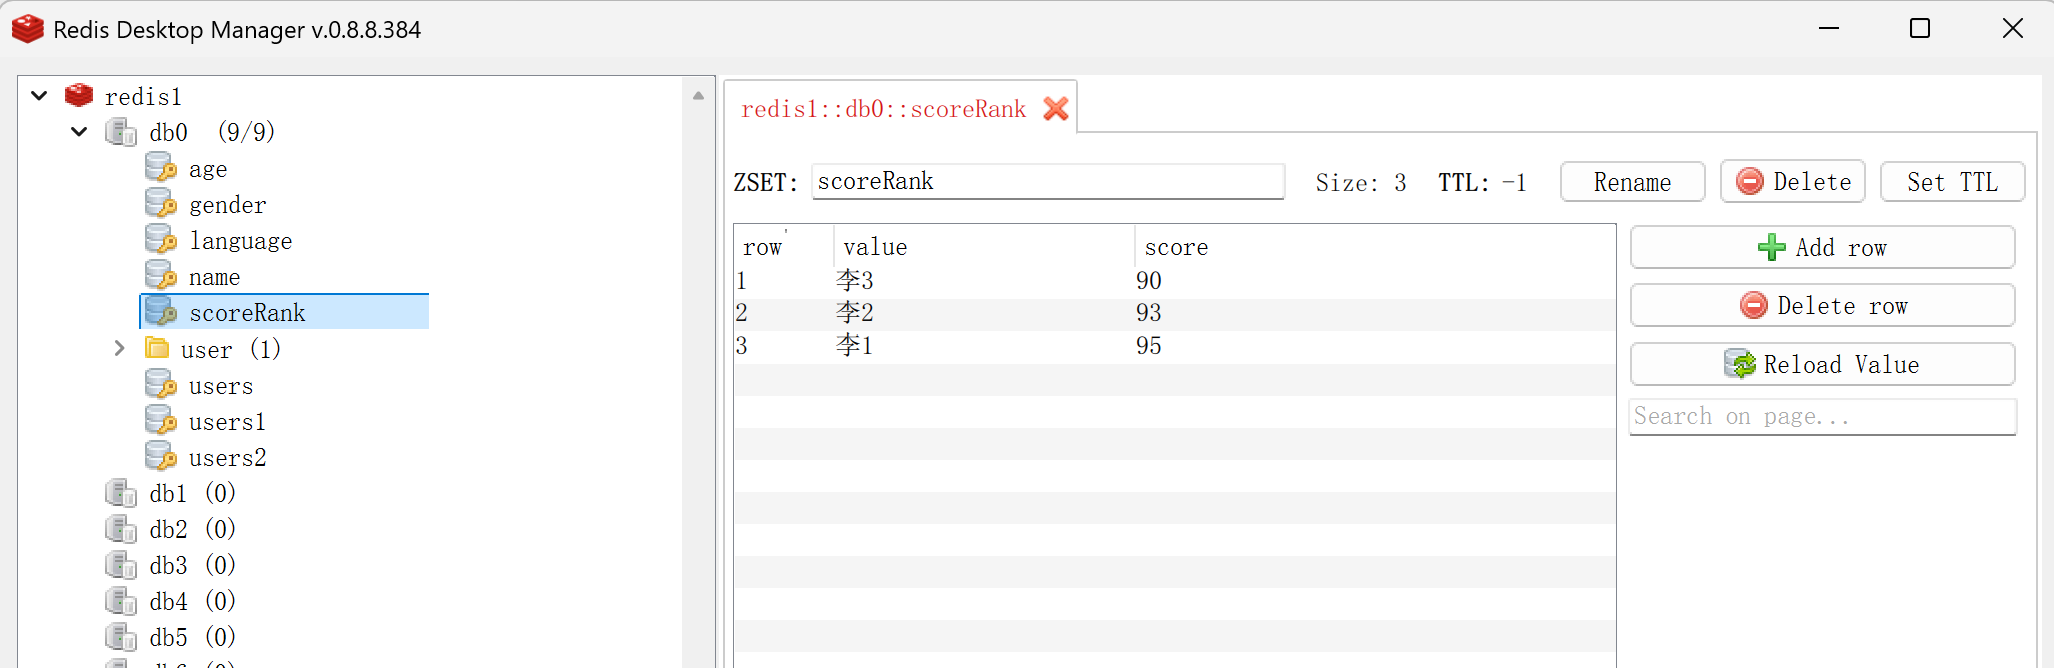Open the name key
This screenshot has height=668, width=2054.
[214, 277]
